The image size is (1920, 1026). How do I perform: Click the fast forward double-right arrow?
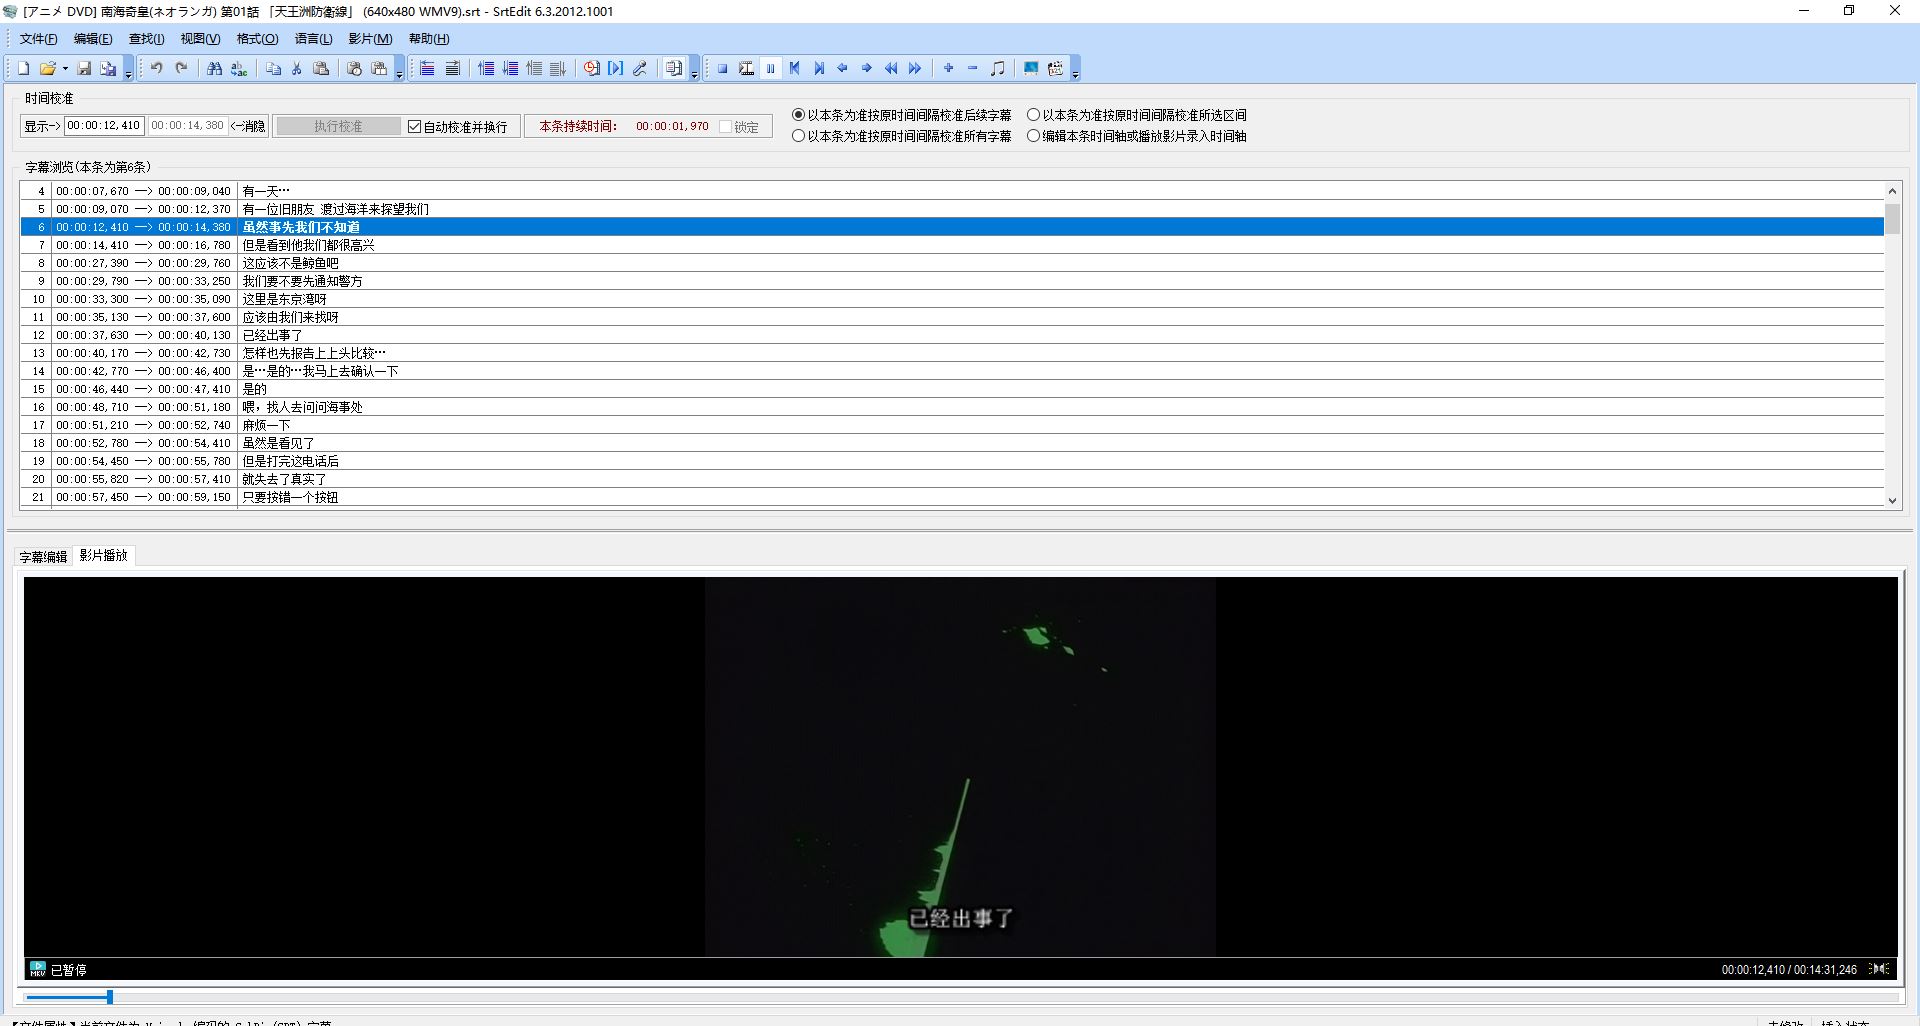point(915,68)
